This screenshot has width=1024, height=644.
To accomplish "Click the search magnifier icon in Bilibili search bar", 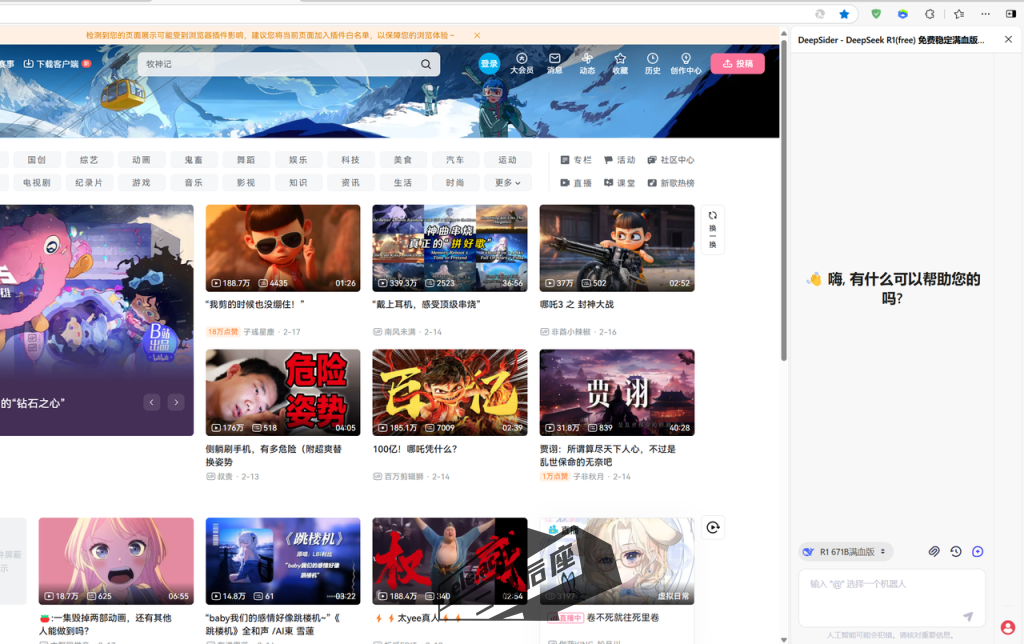I will click(426, 64).
